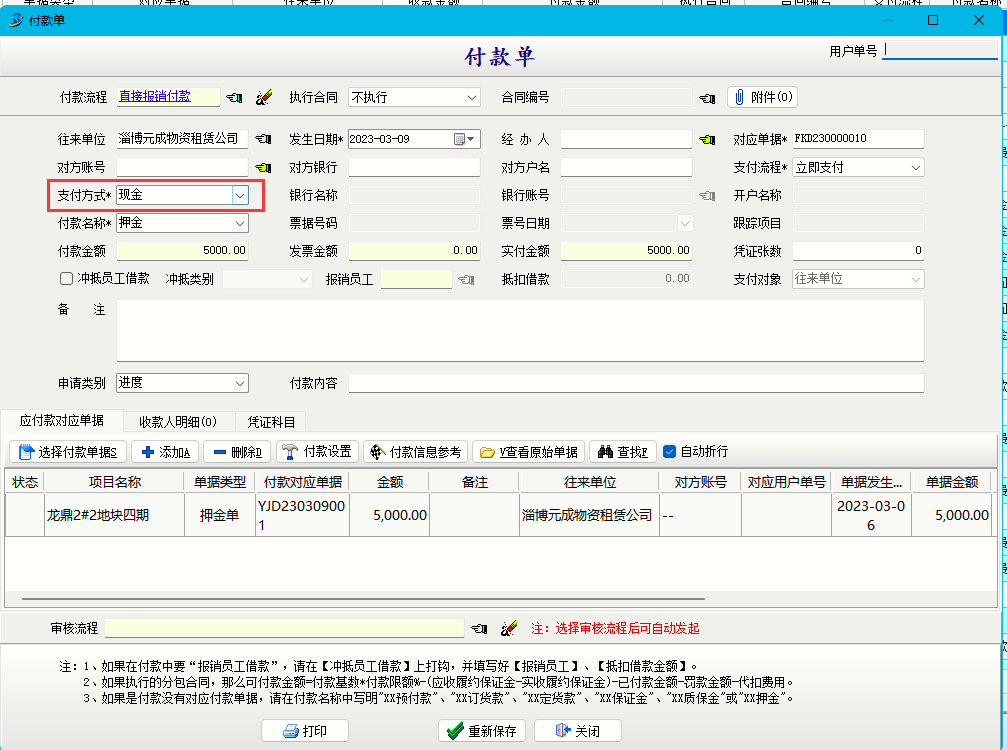Image resolution: width=1007 pixels, height=750 pixels.
Task: Switch to the 收款人明细(0) tab
Action: [x=178, y=422]
